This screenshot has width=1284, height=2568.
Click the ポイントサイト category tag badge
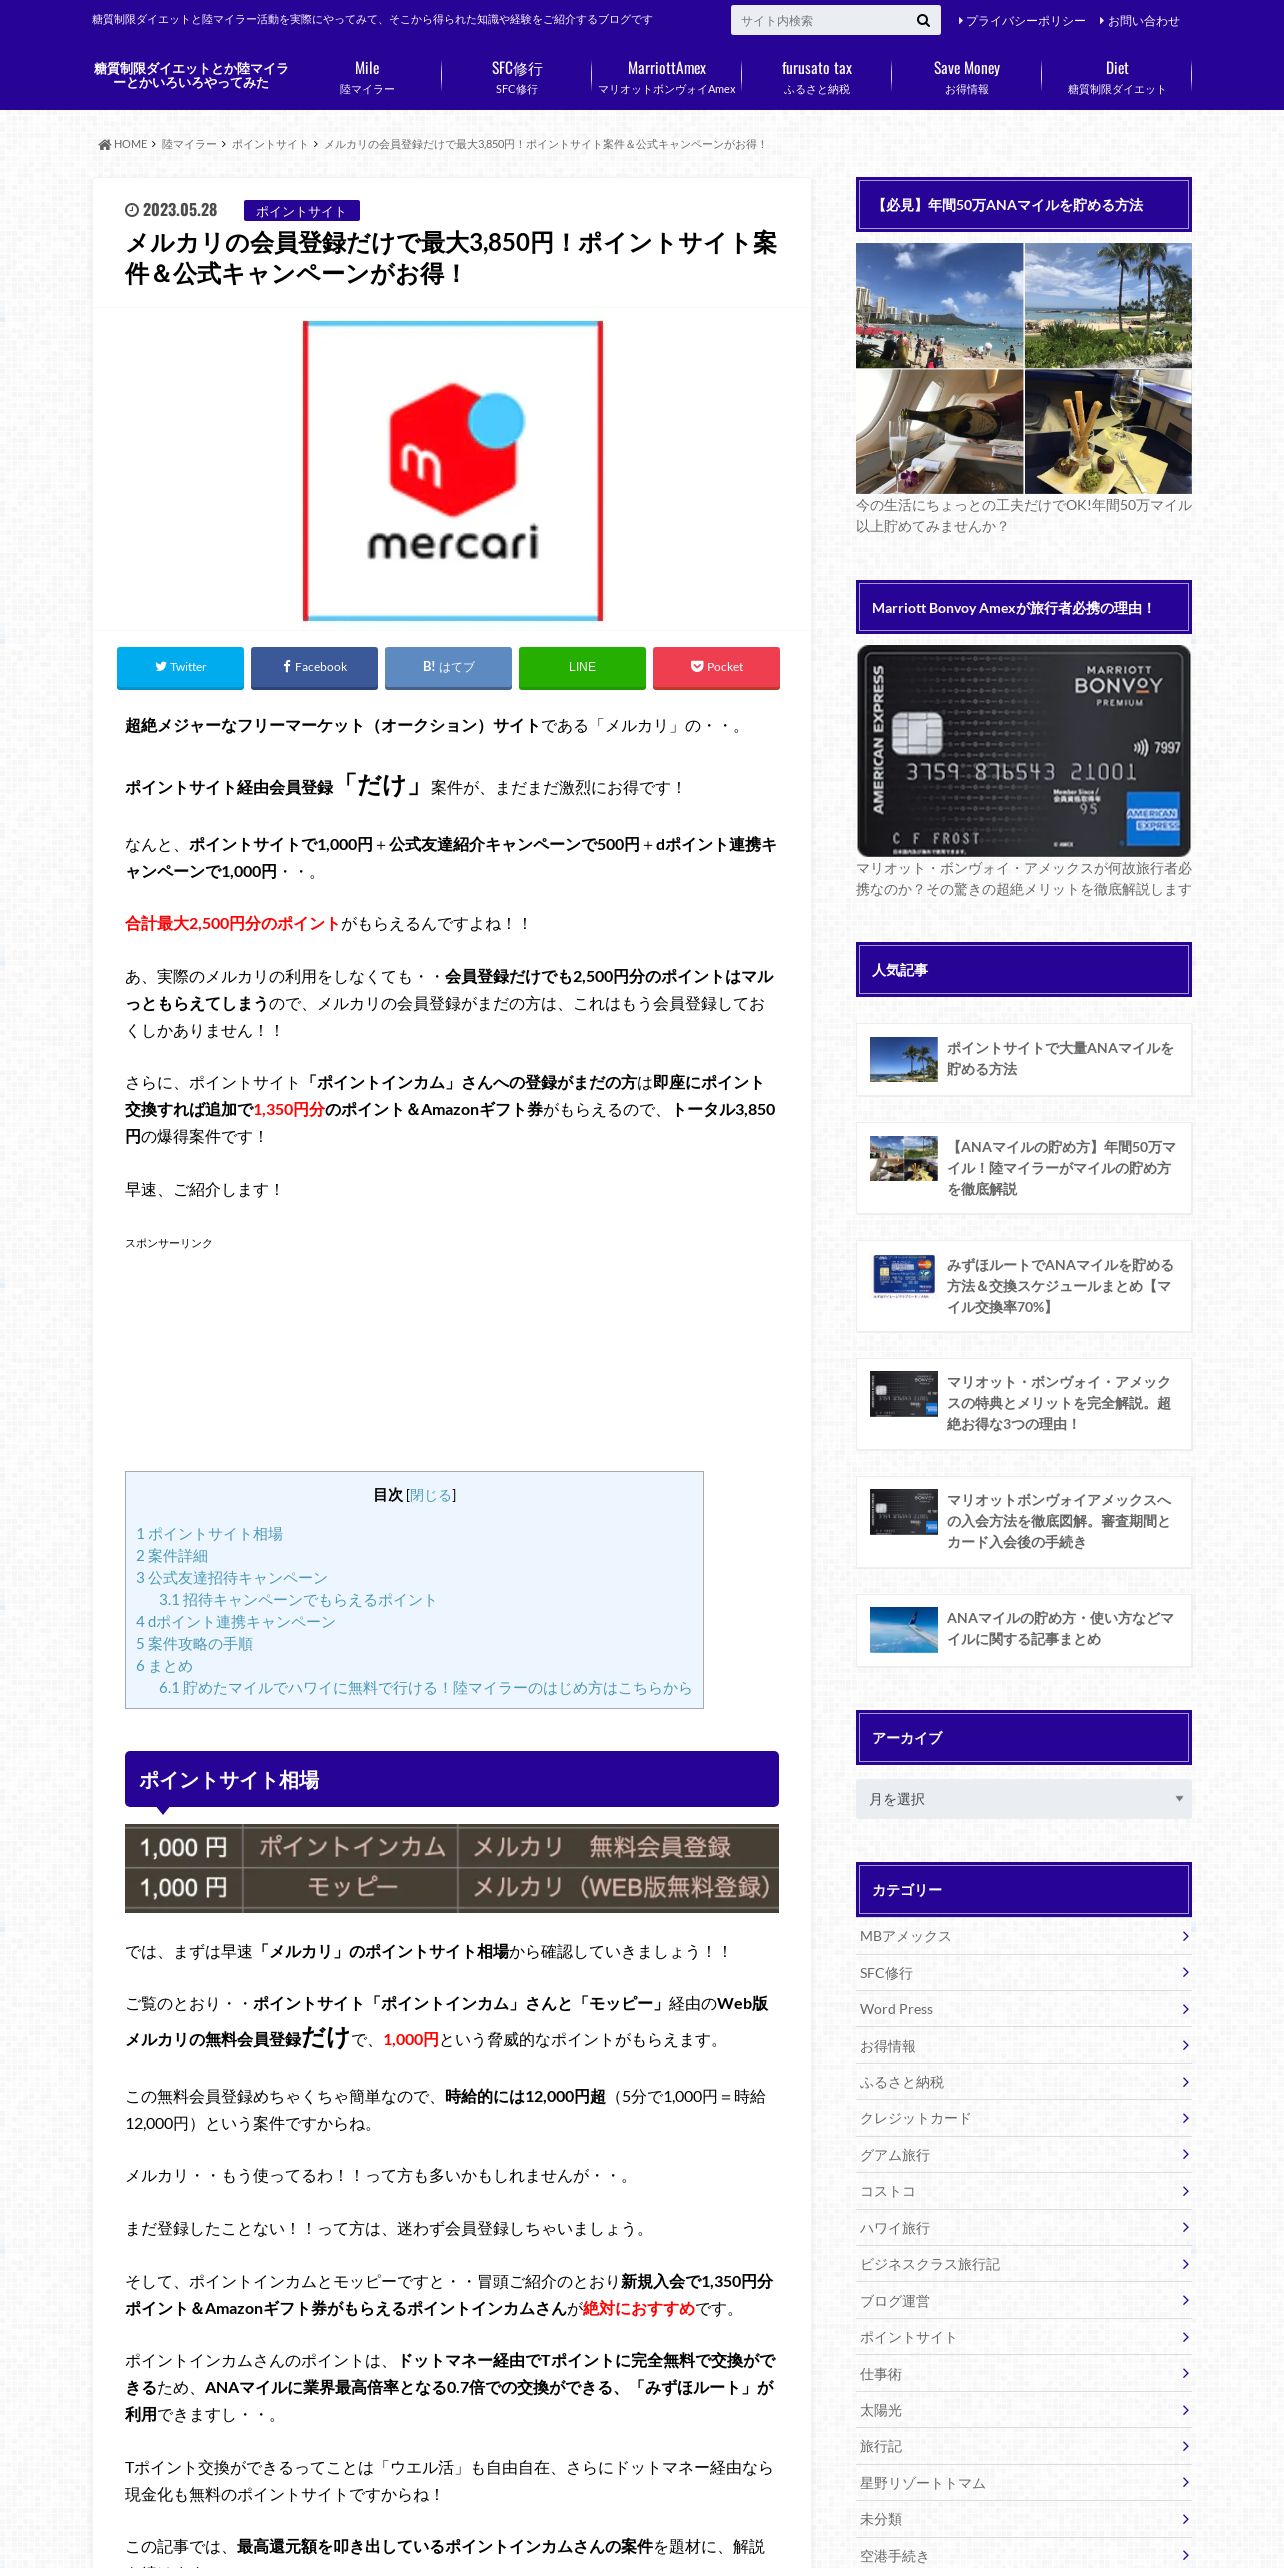[x=301, y=211]
